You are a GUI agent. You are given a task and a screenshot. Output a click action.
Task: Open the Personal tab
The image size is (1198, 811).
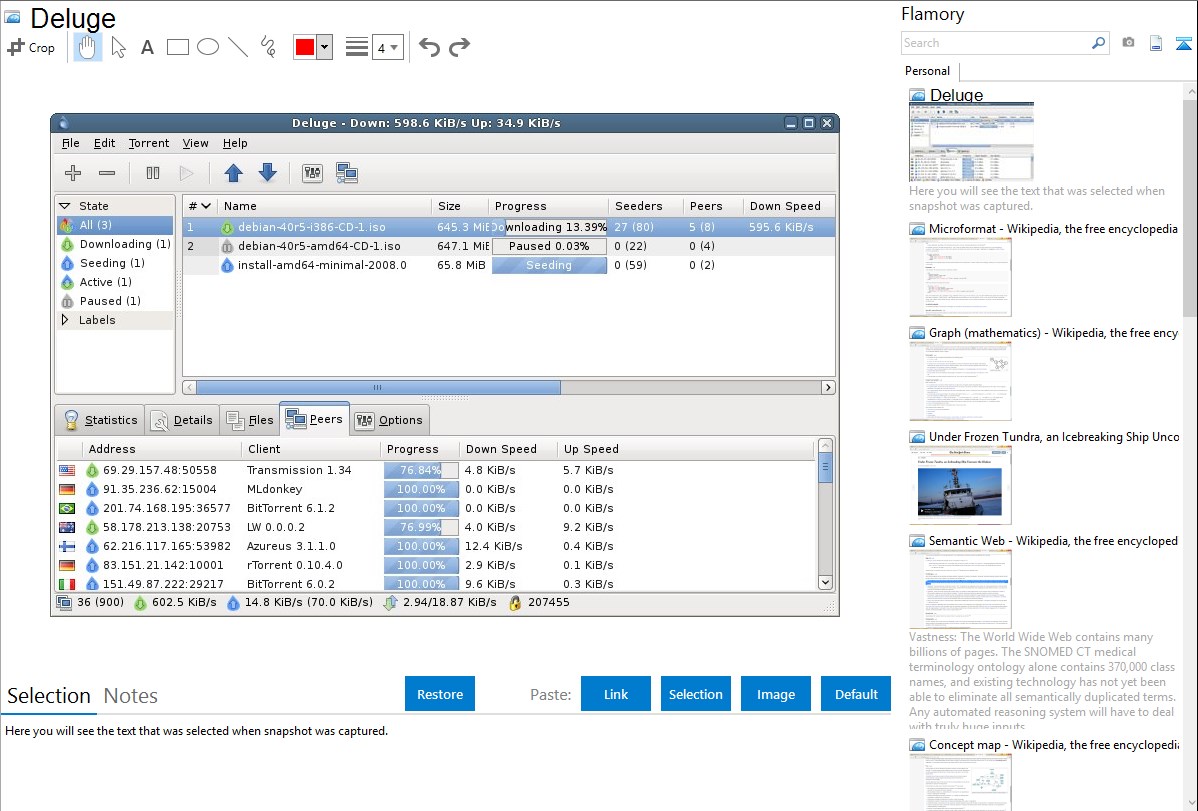[x=928, y=71]
